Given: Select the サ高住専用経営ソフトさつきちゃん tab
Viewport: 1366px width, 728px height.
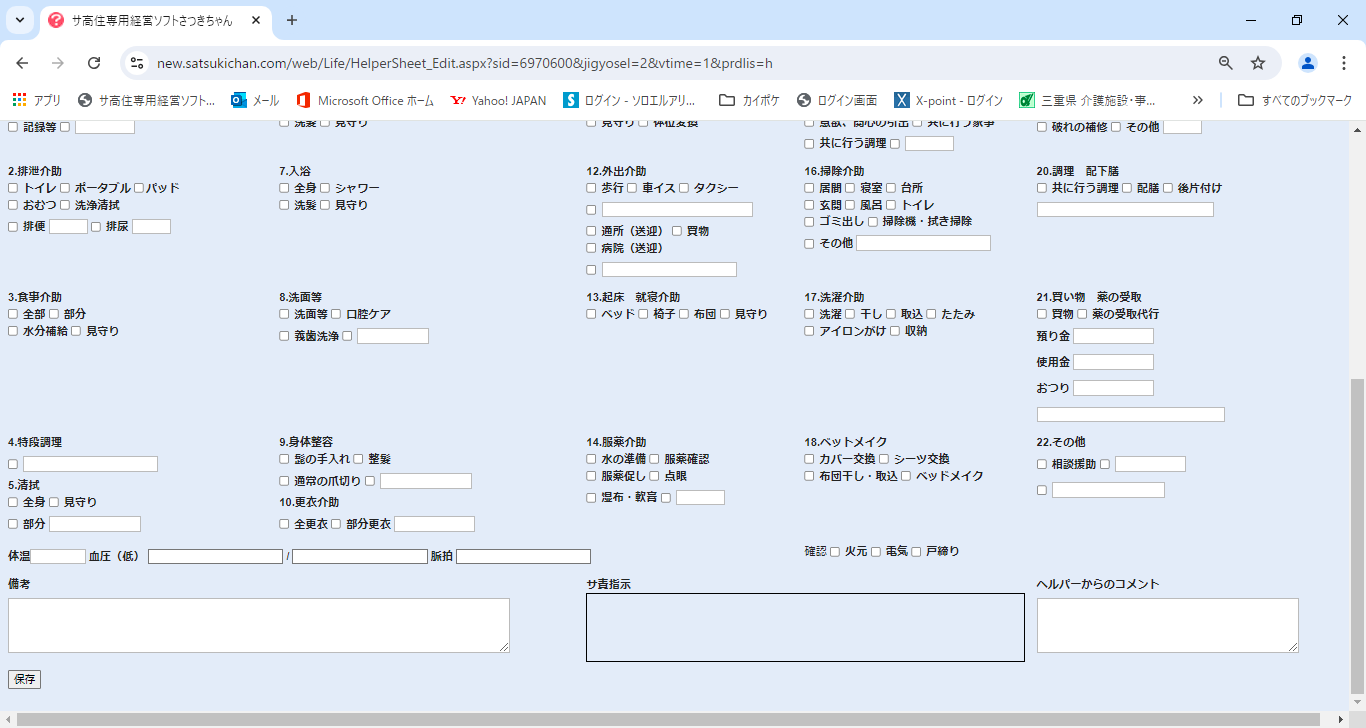Looking at the screenshot, I should [x=150, y=20].
